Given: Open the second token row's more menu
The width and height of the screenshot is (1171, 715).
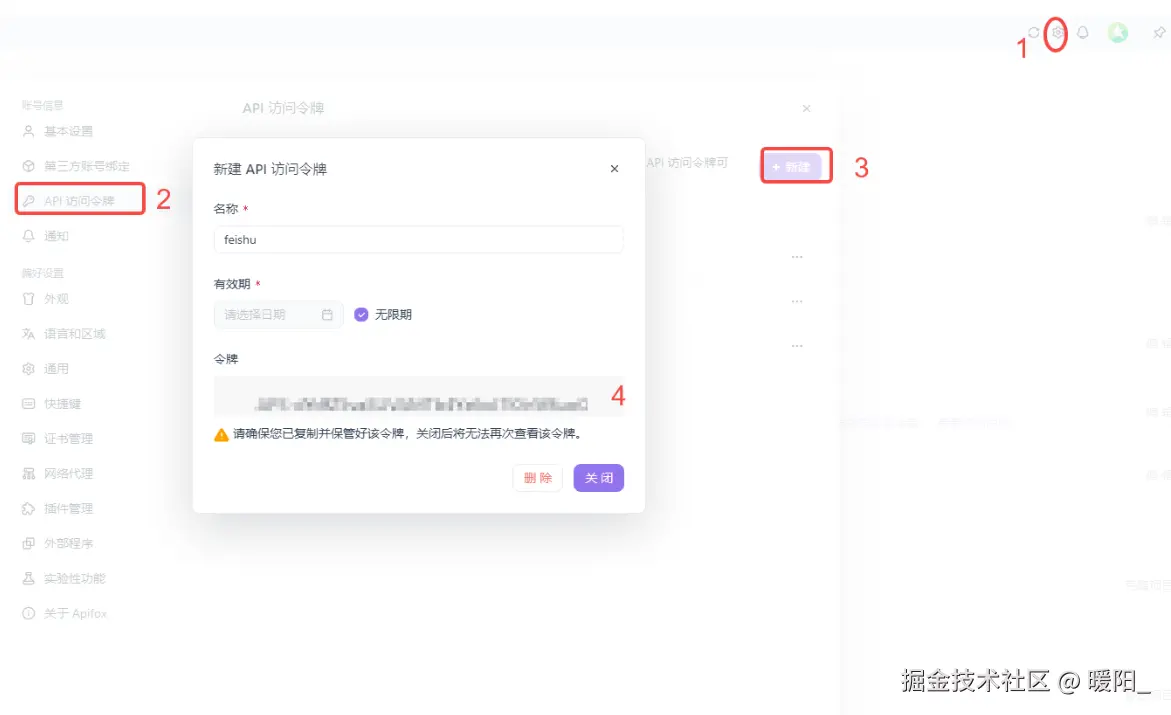Looking at the screenshot, I should pyautogui.click(x=798, y=302).
